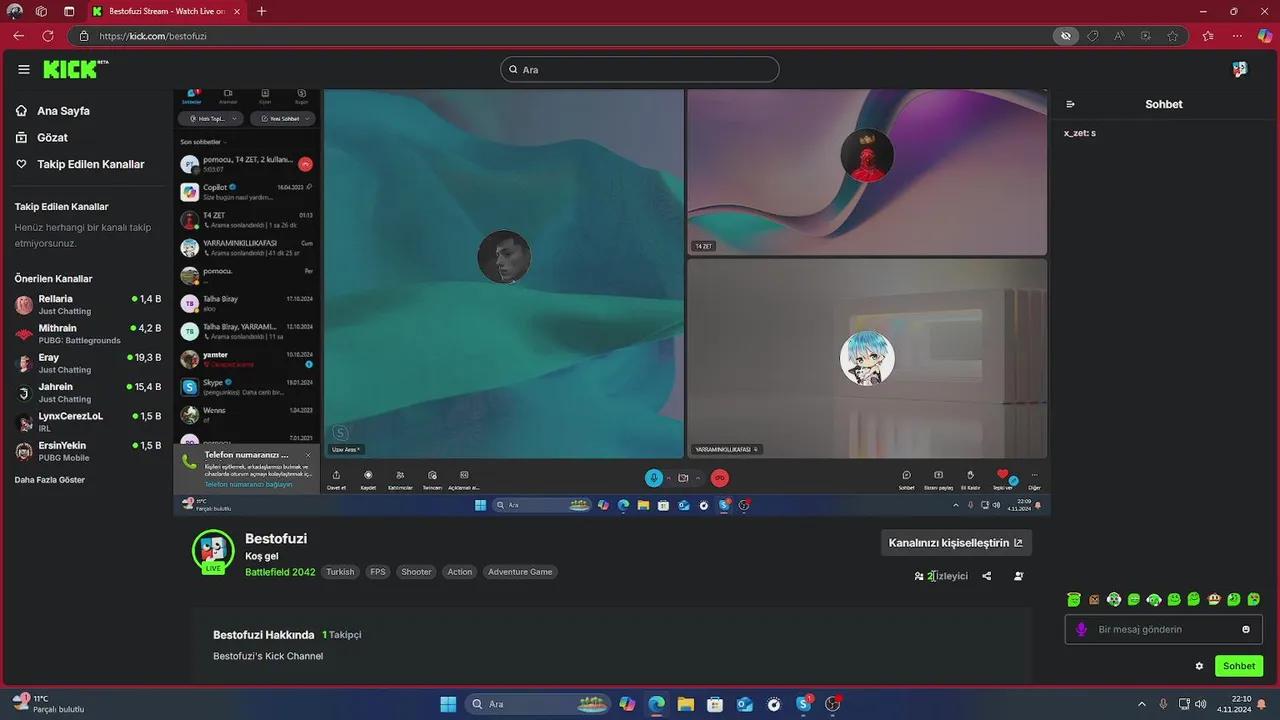Screen dimensions: 1280x720
Task: Click Telefon numaranızı bağlayın link
Action: (x=249, y=484)
